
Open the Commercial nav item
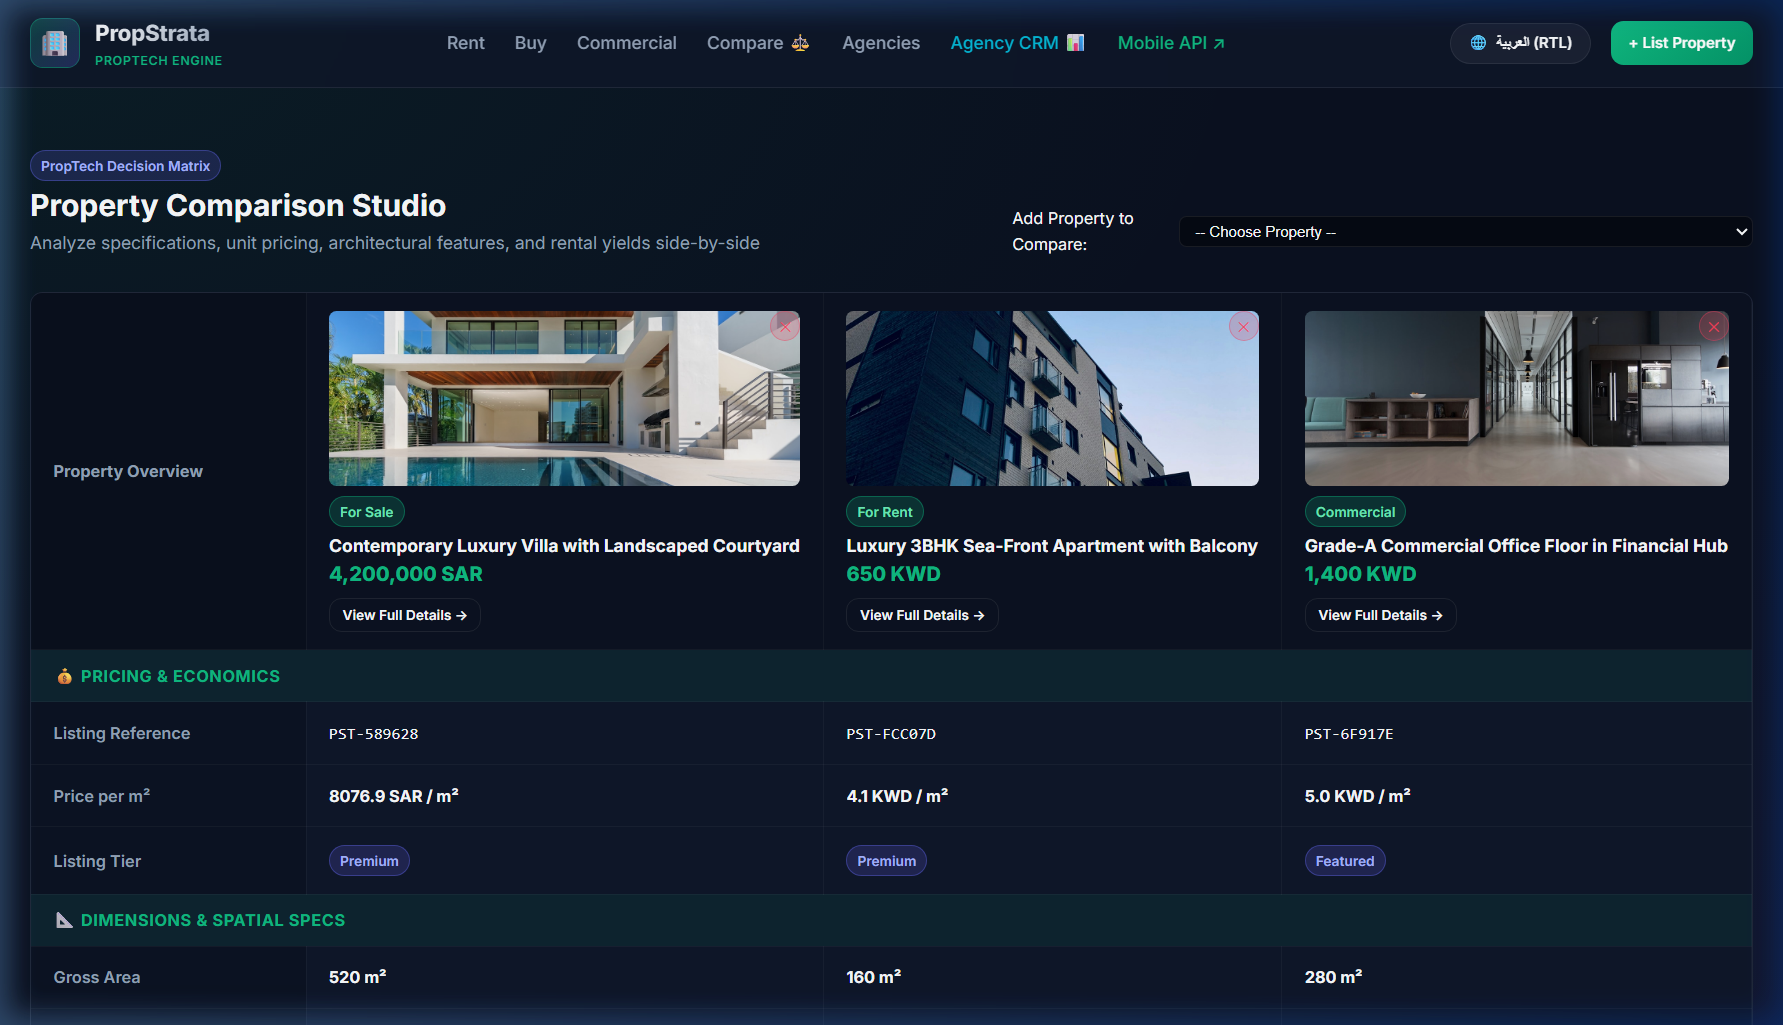pyautogui.click(x=627, y=43)
